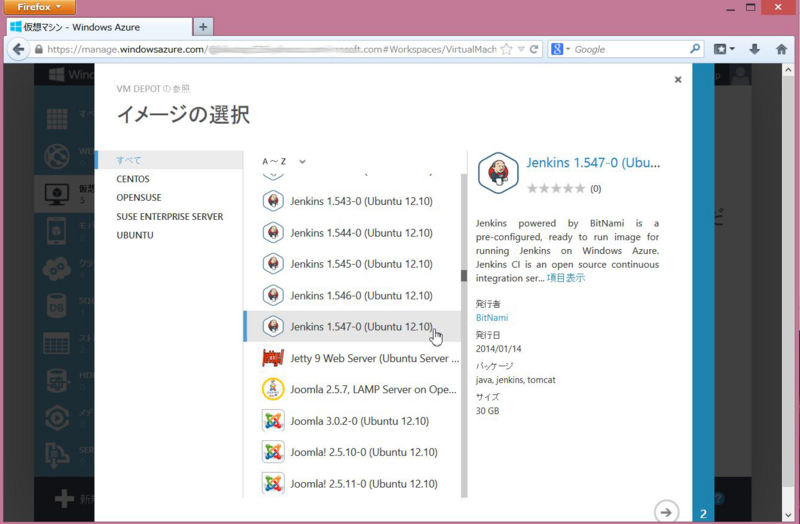This screenshot has width=800, height=524.
Task: Select the すべて category filter
Action: point(169,160)
